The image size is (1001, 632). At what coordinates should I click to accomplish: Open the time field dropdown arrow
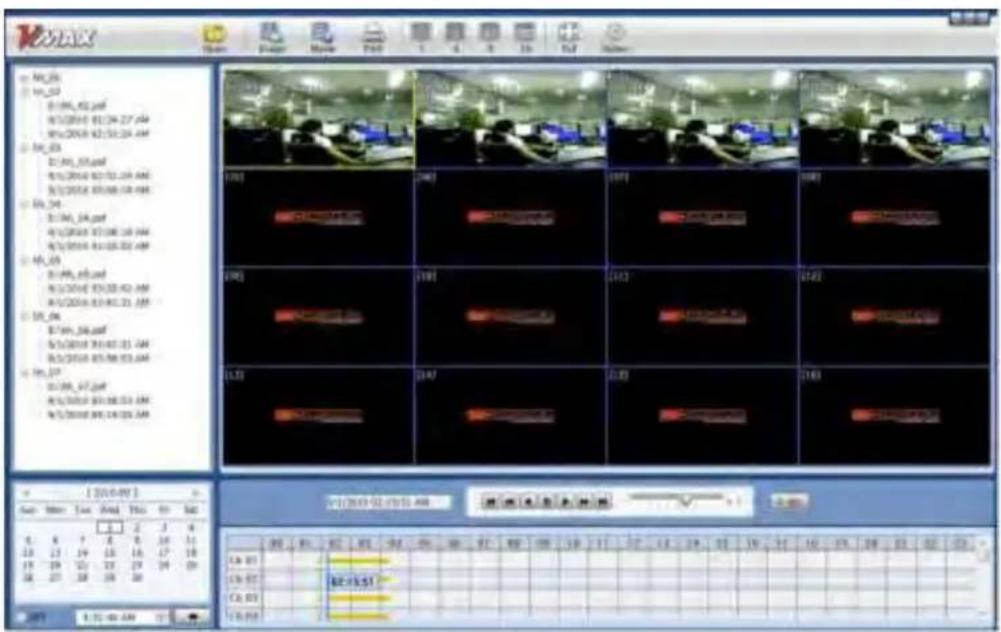pyautogui.click(x=162, y=617)
